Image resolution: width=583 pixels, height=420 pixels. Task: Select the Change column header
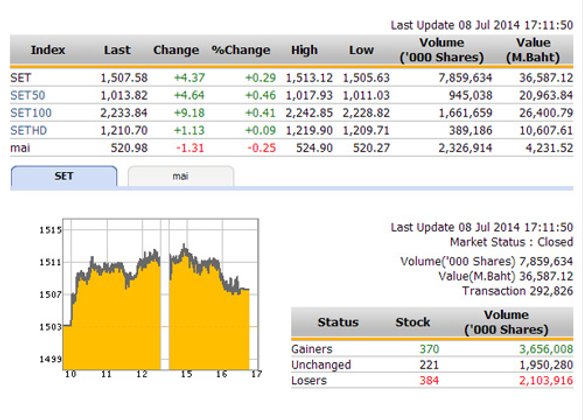[176, 50]
